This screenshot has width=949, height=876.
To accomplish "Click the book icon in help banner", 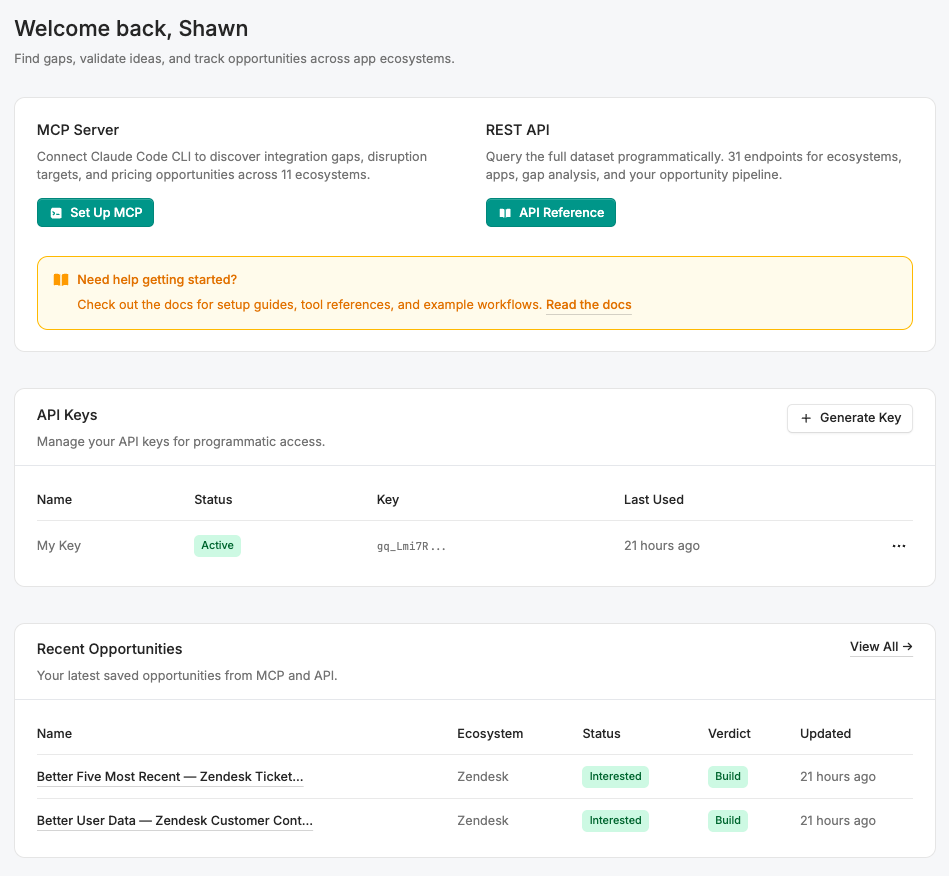I will tap(61, 280).
